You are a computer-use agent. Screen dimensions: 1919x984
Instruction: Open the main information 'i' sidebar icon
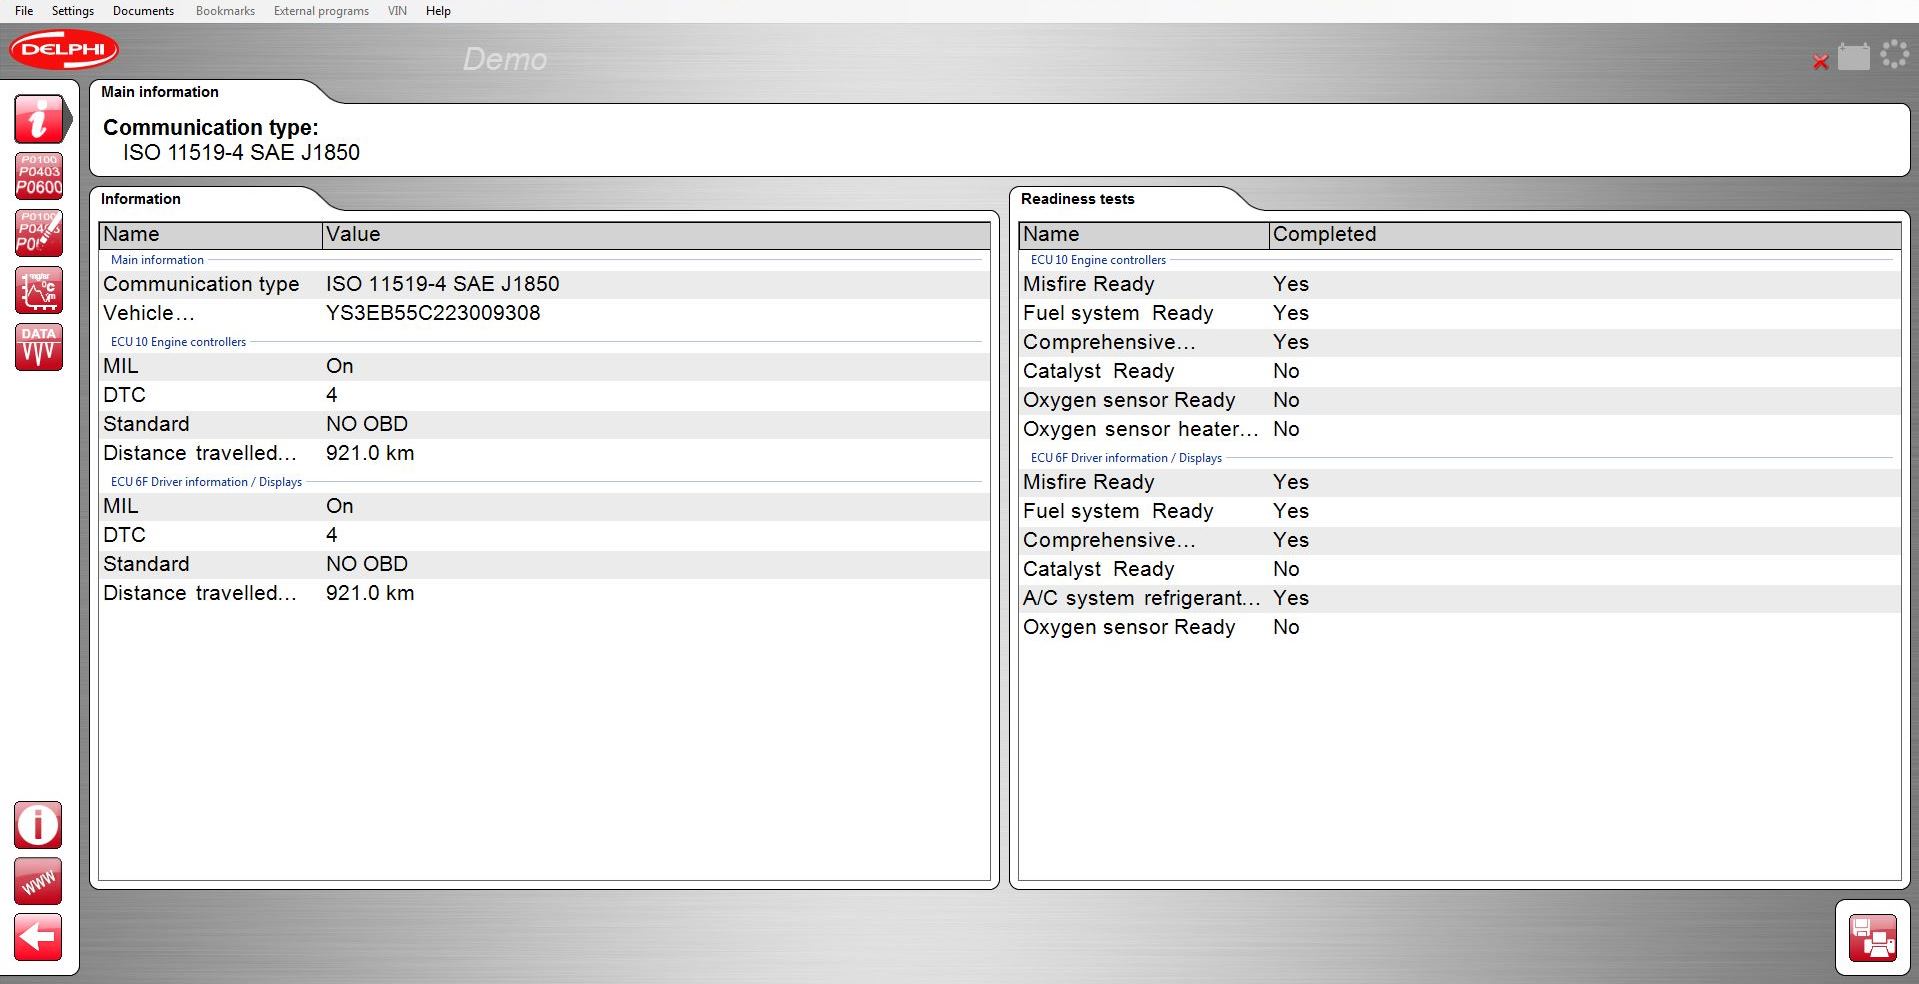39,119
